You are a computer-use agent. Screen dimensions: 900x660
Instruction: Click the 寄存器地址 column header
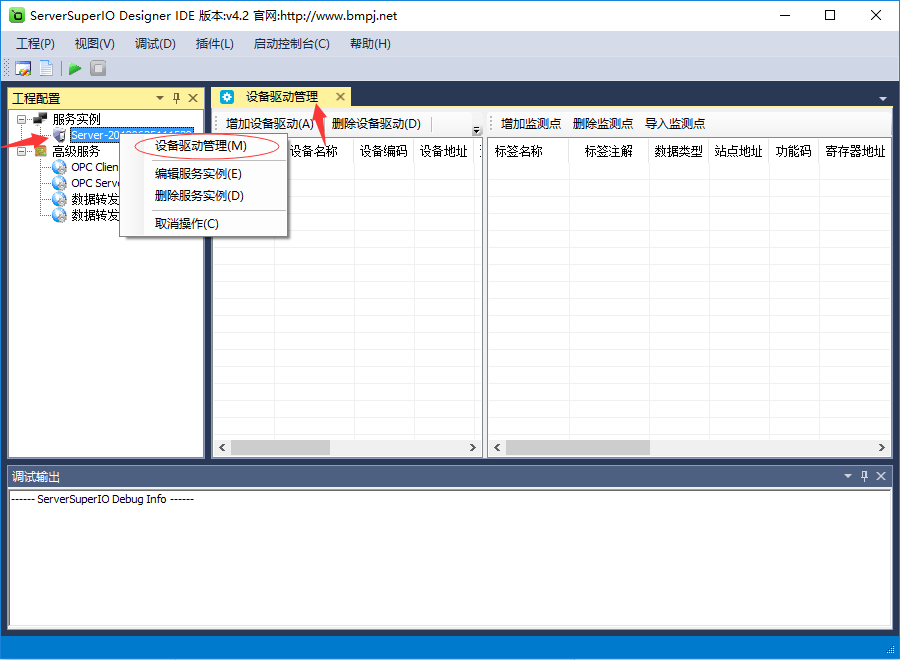855,152
